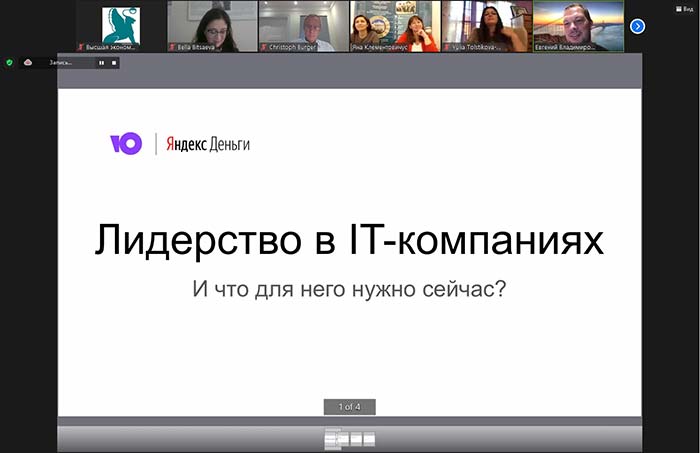The width and height of the screenshot is (700, 453).
Task: Click the heading Лидерство в IT-компаниях
Action: [350, 241]
